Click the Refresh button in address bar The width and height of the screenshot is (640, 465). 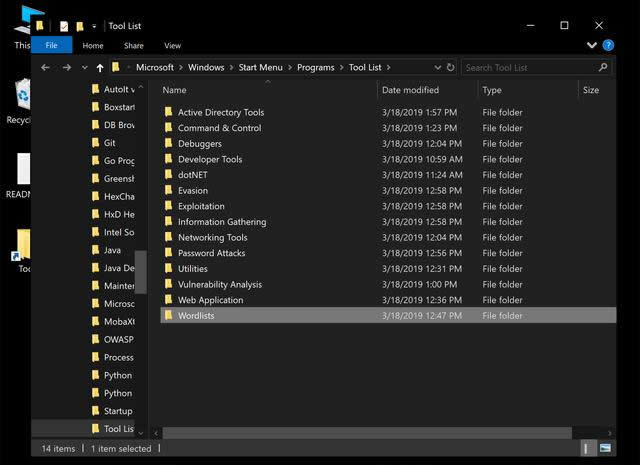[451, 67]
